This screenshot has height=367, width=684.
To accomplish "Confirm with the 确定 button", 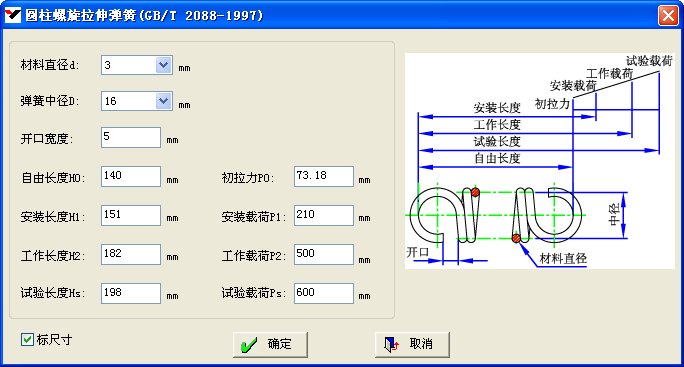I will pyautogui.click(x=270, y=345).
